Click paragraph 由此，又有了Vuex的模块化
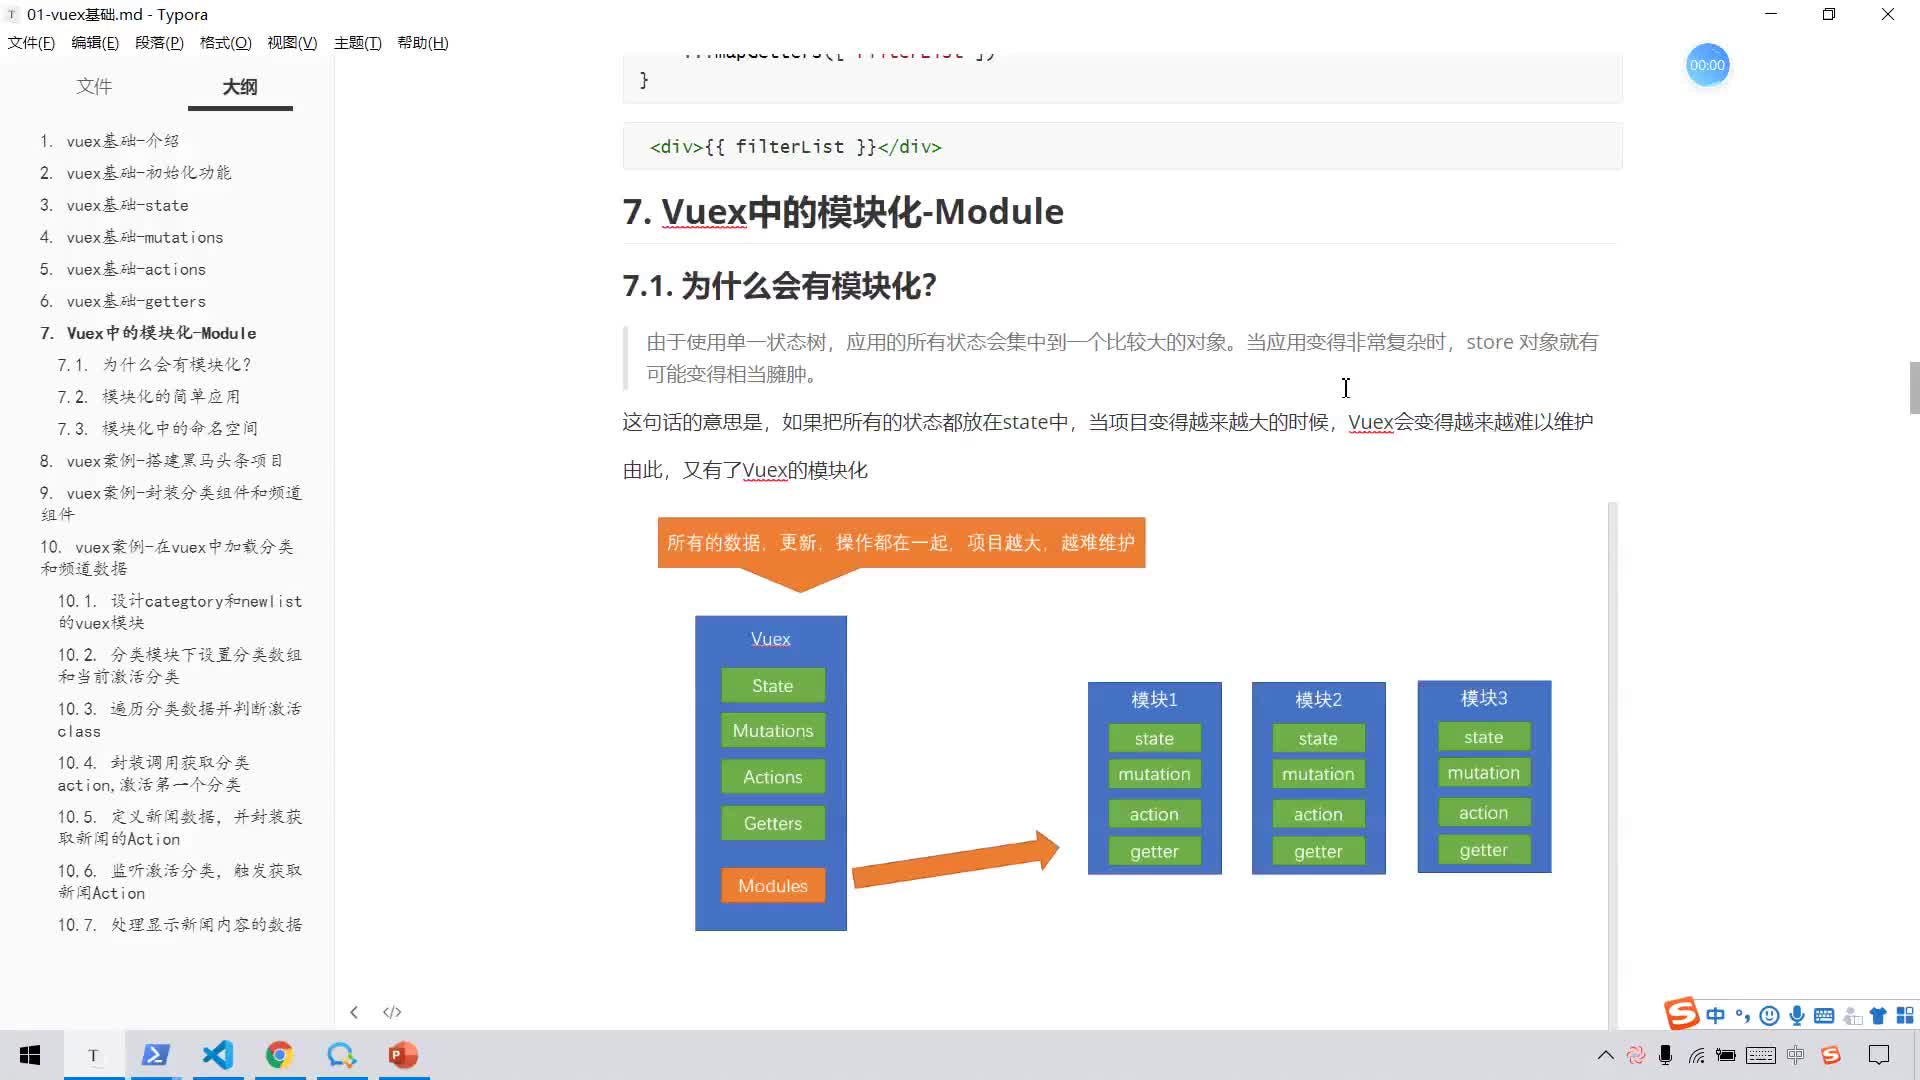Viewport: 1920px width, 1080px height. 745,470
